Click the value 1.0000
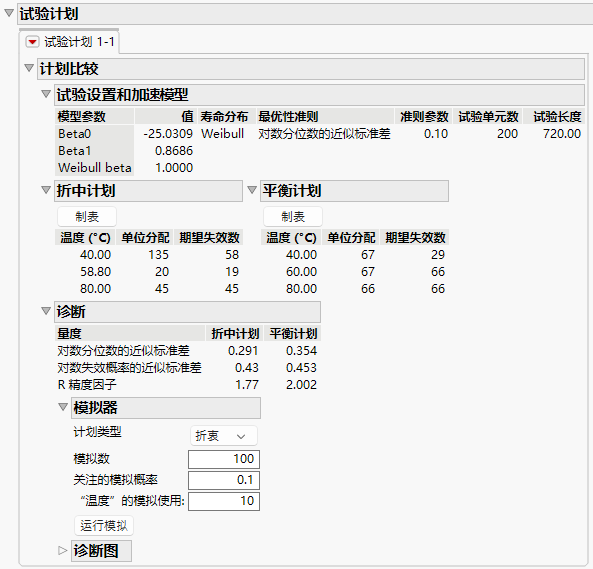Image resolution: width=593 pixels, height=569 pixels. [174, 167]
